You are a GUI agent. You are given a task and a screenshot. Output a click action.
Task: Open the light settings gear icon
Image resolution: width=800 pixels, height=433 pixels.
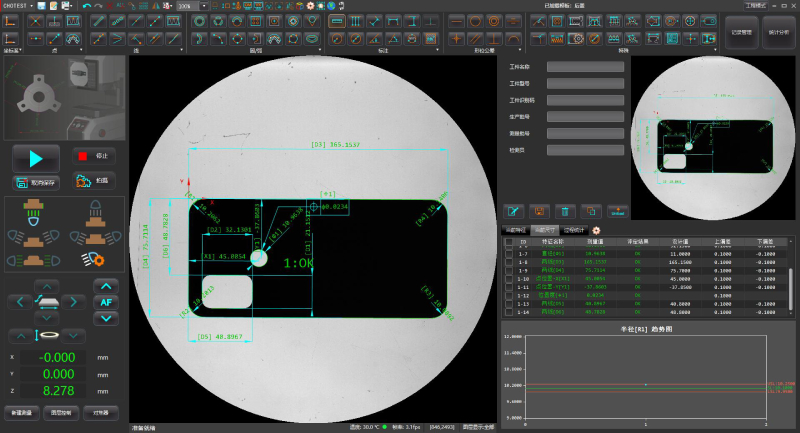click(x=96, y=259)
